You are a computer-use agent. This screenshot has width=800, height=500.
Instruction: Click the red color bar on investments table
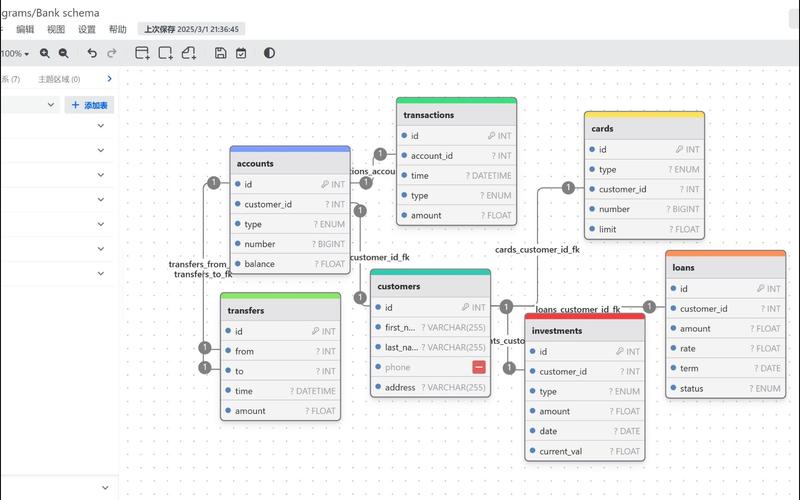tap(585, 316)
